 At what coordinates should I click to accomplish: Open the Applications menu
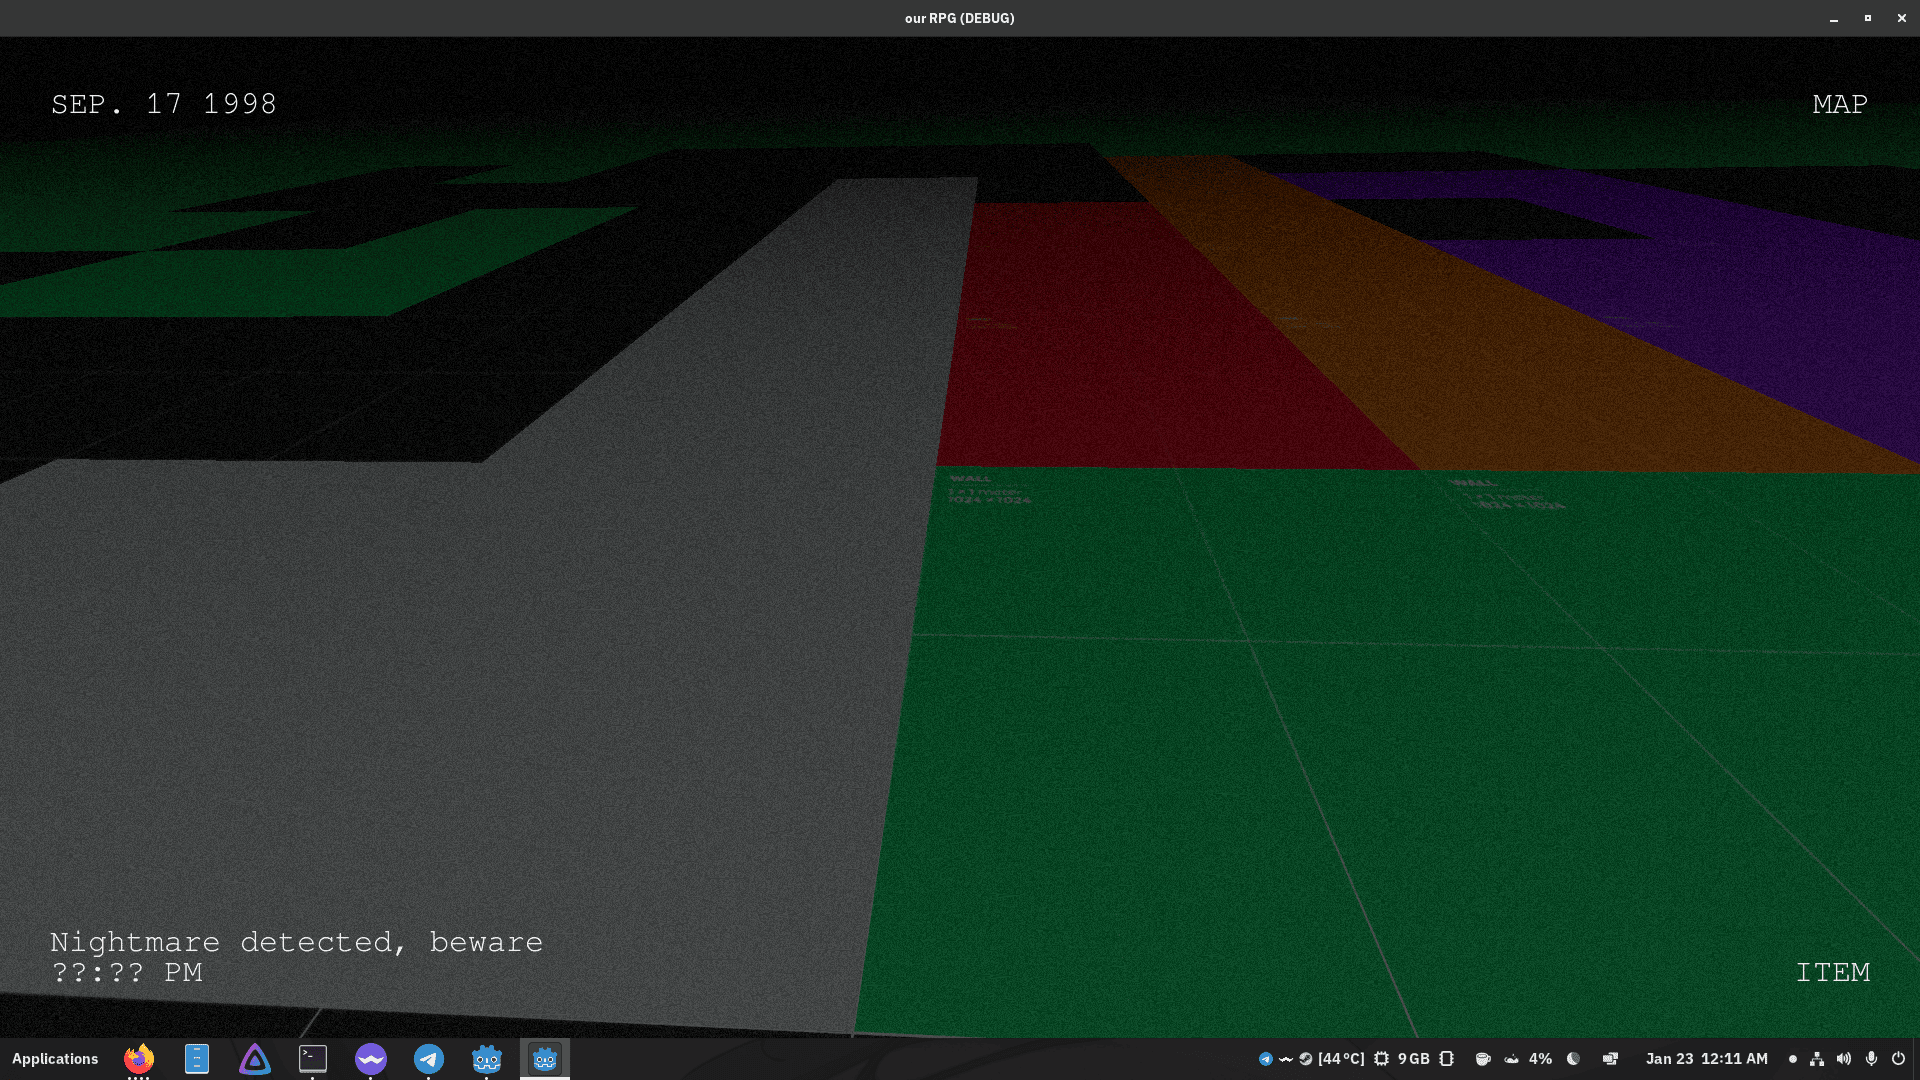click(55, 1058)
